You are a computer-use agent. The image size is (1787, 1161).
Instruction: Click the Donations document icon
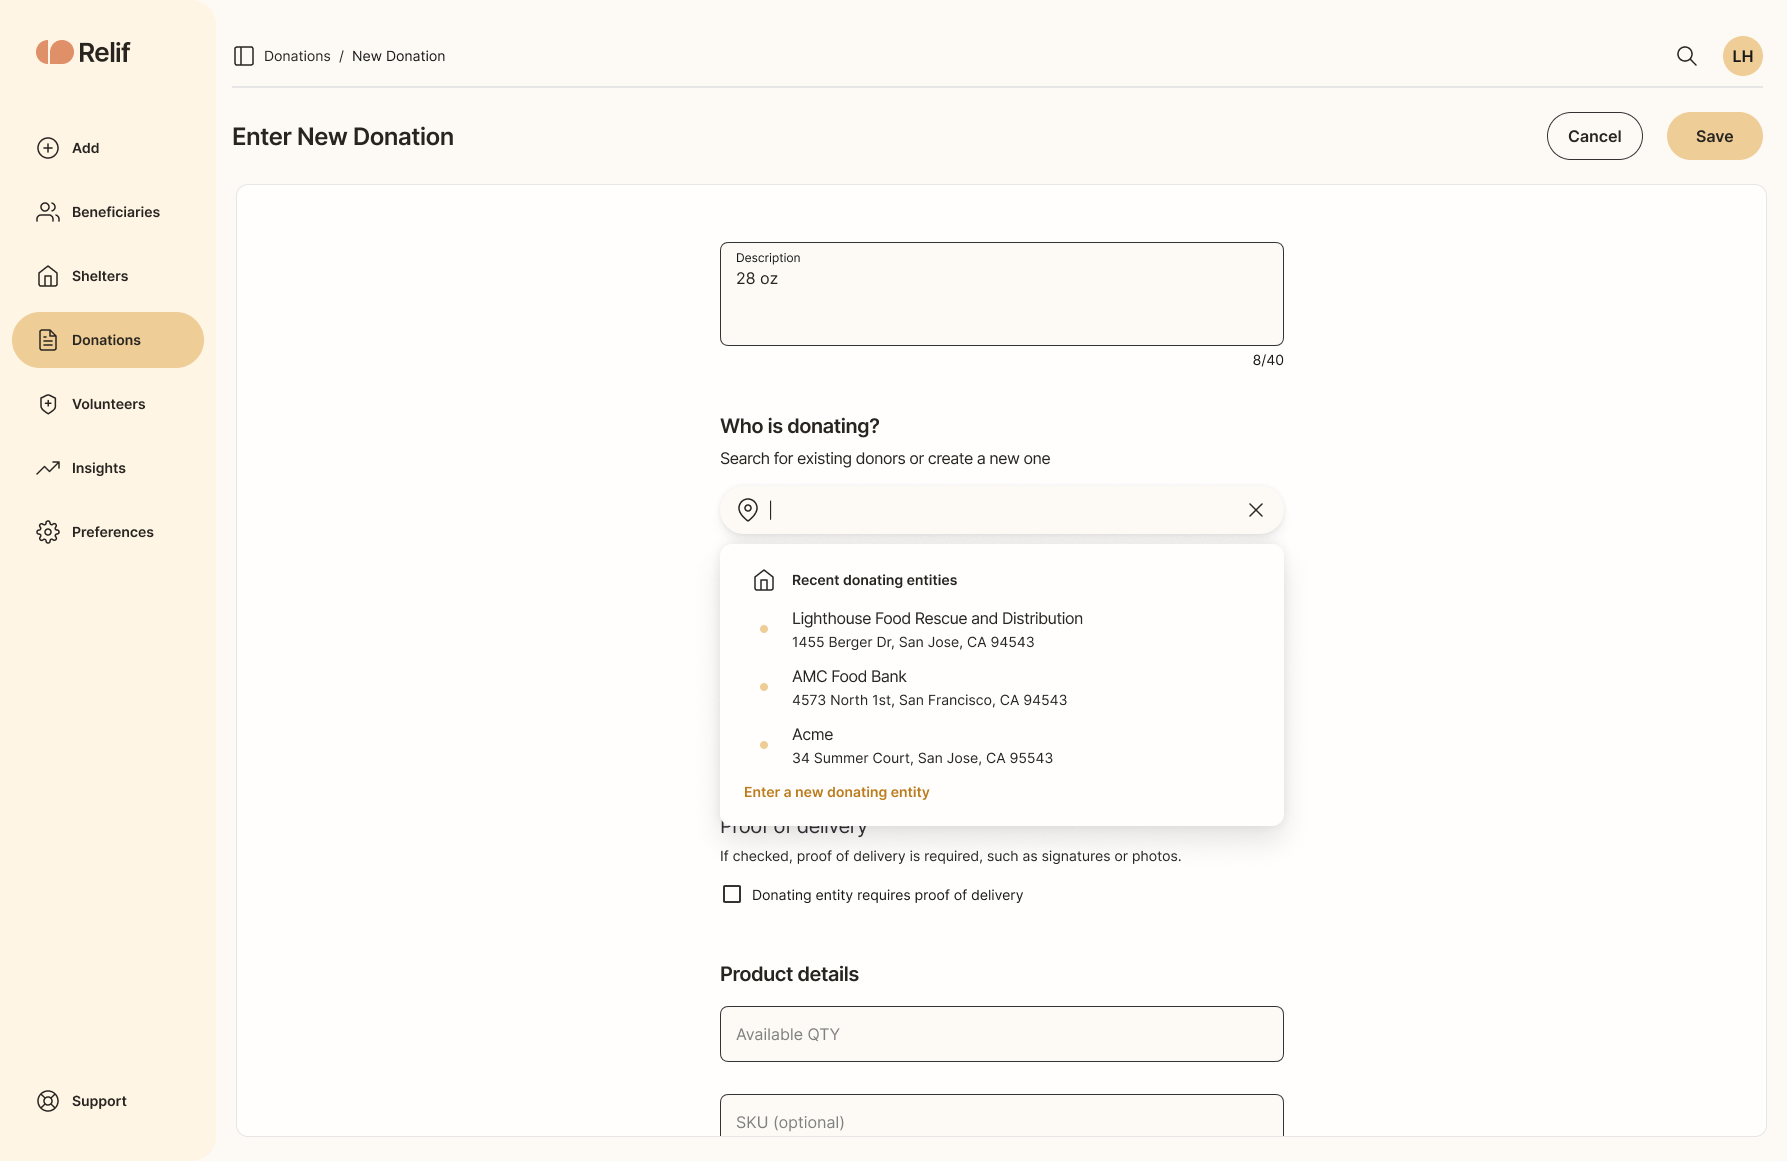point(48,340)
